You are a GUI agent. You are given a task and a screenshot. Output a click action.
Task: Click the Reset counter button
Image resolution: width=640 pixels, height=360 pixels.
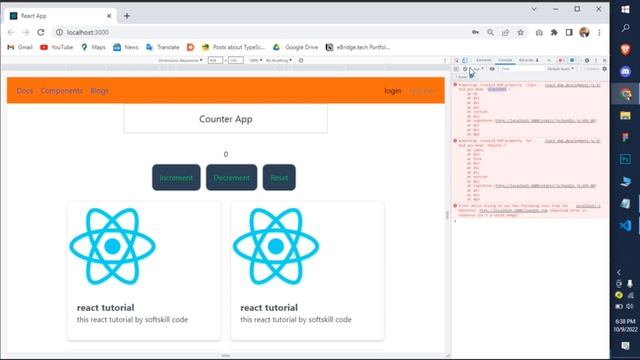point(279,178)
